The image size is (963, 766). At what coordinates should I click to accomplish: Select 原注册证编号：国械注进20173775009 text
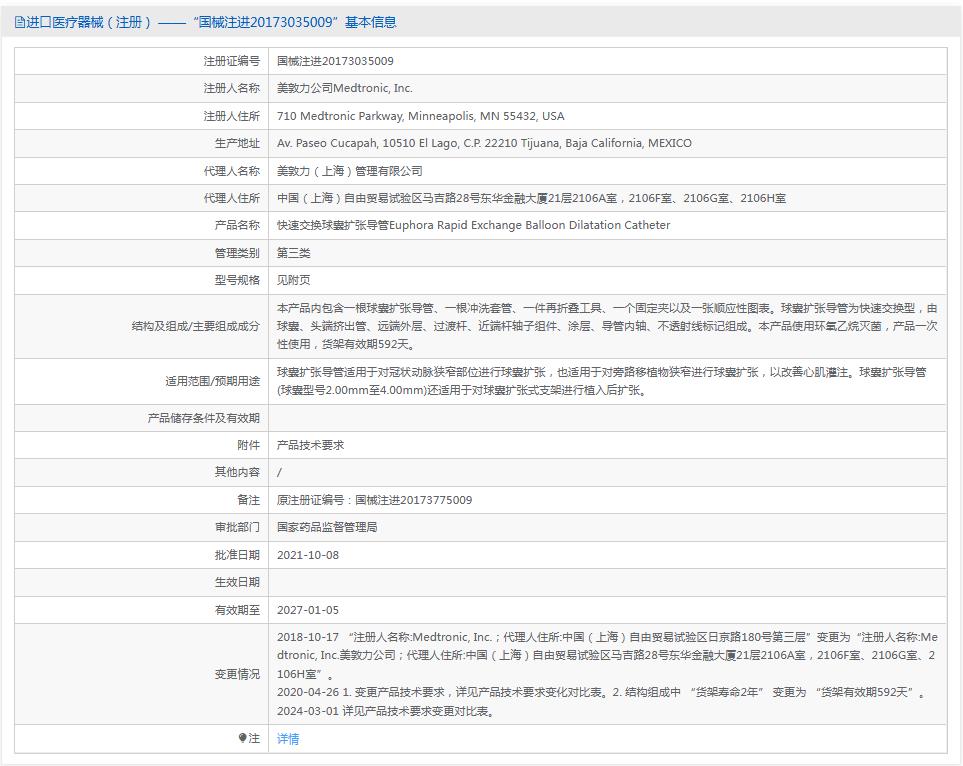click(x=375, y=500)
